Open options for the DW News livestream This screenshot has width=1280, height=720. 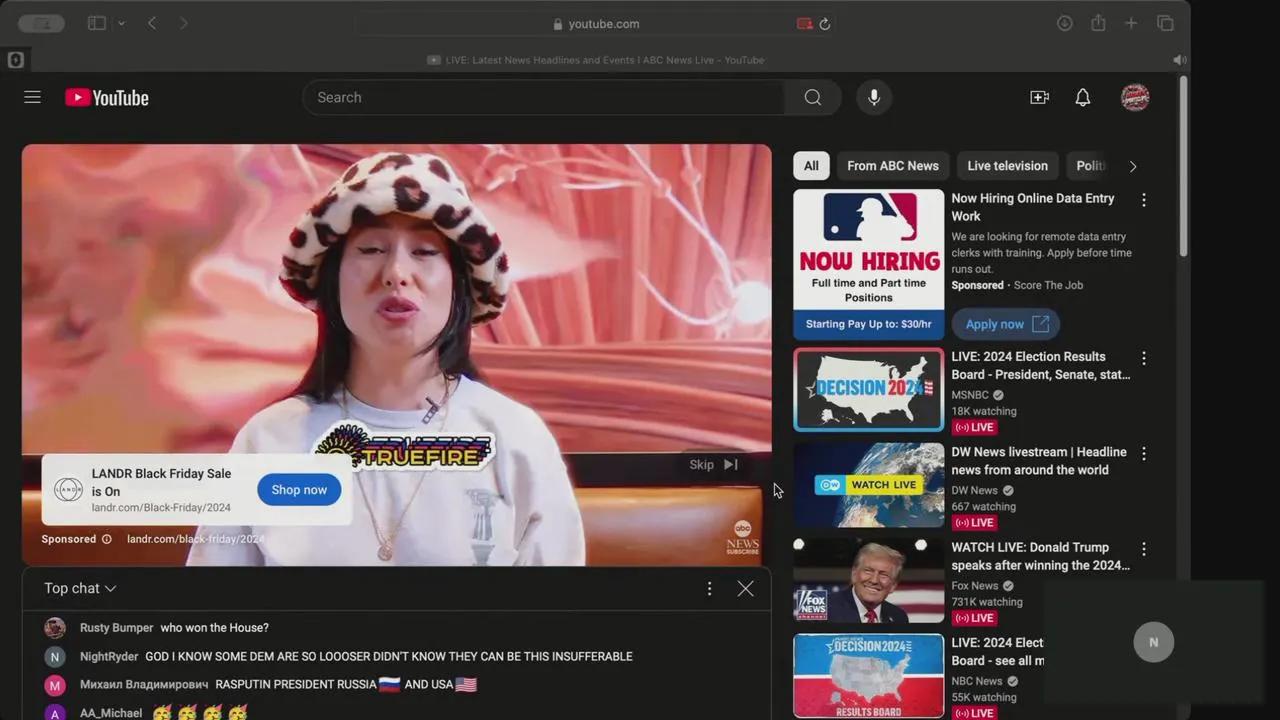click(1144, 454)
